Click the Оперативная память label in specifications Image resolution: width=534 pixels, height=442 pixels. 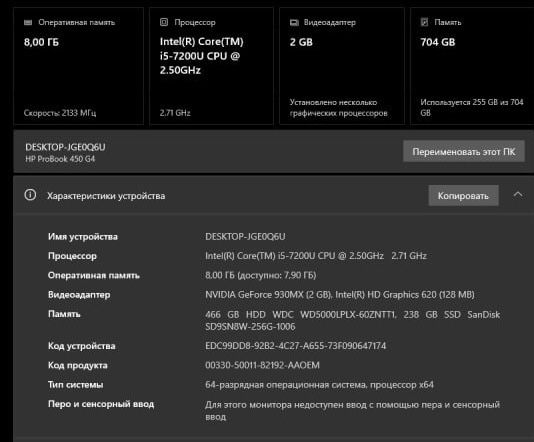94,275
